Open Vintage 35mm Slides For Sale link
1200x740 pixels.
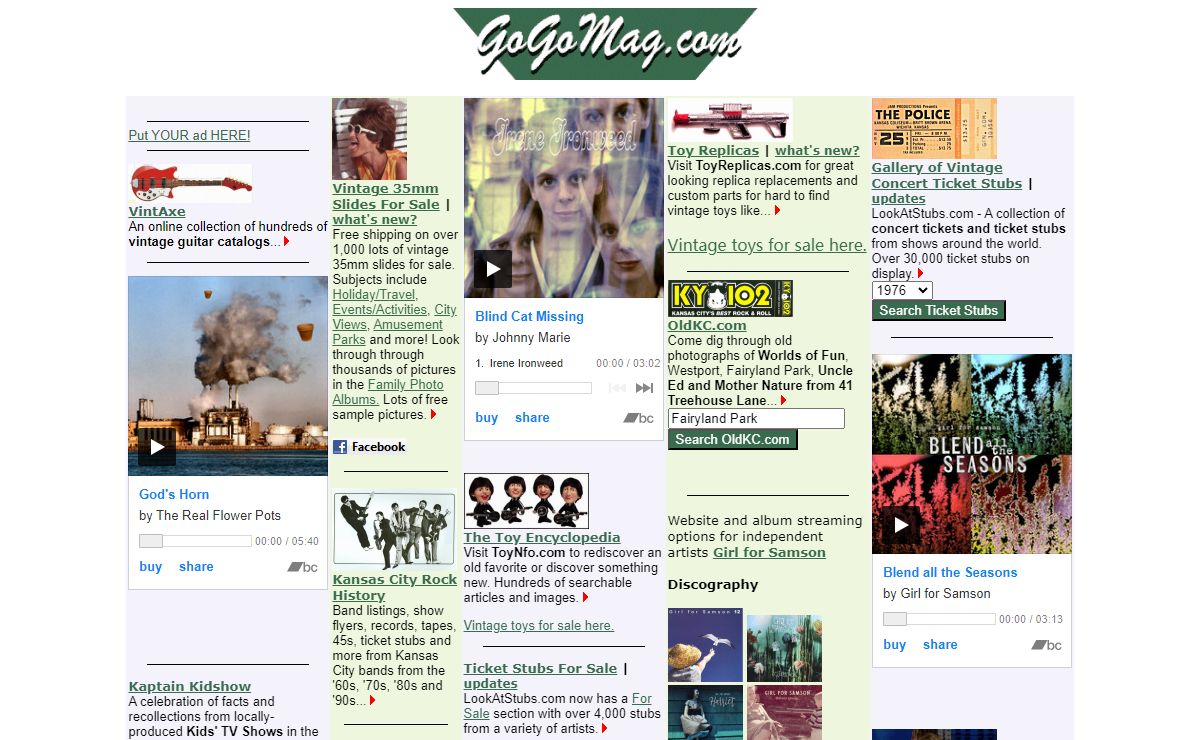click(386, 196)
